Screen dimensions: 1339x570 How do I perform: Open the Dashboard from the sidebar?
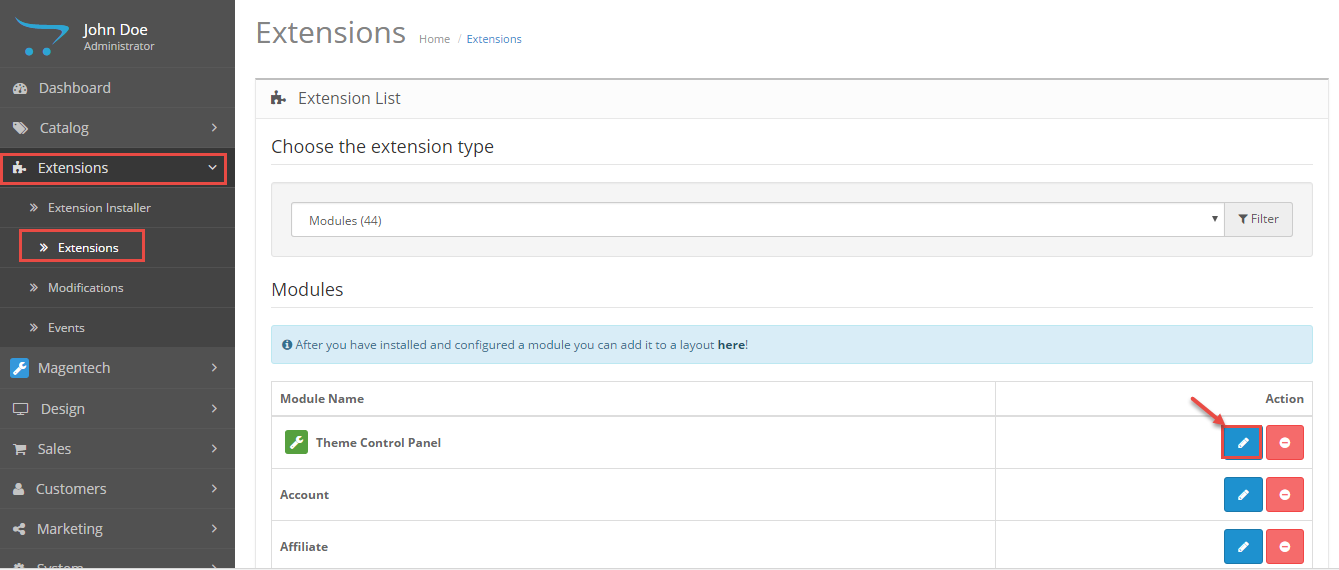click(74, 88)
